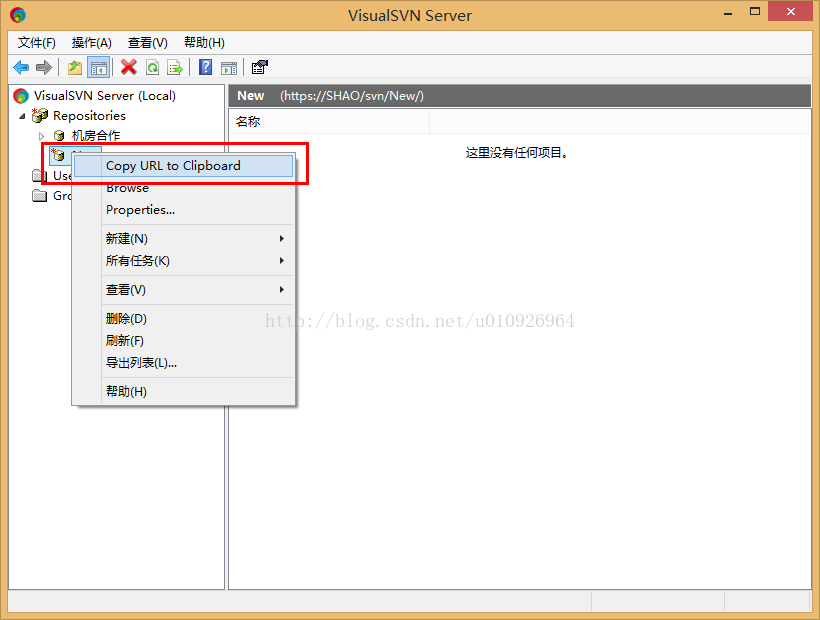Image resolution: width=820 pixels, height=620 pixels.
Task: Choose Copy URL to Clipboard
Action: tap(184, 166)
